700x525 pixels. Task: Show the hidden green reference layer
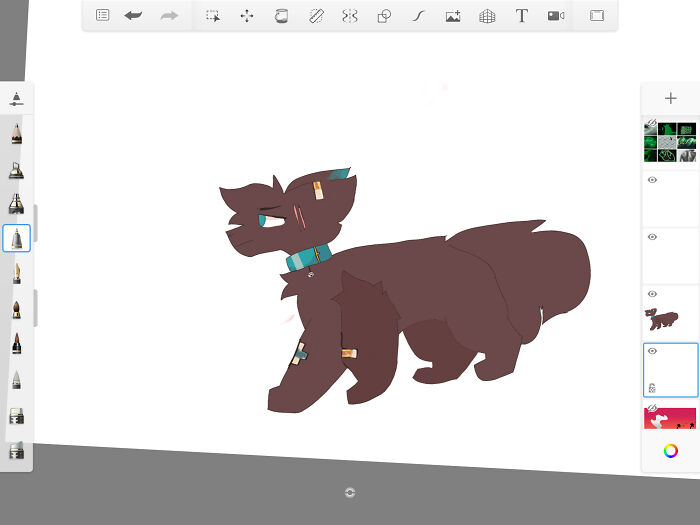coord(651,125)
